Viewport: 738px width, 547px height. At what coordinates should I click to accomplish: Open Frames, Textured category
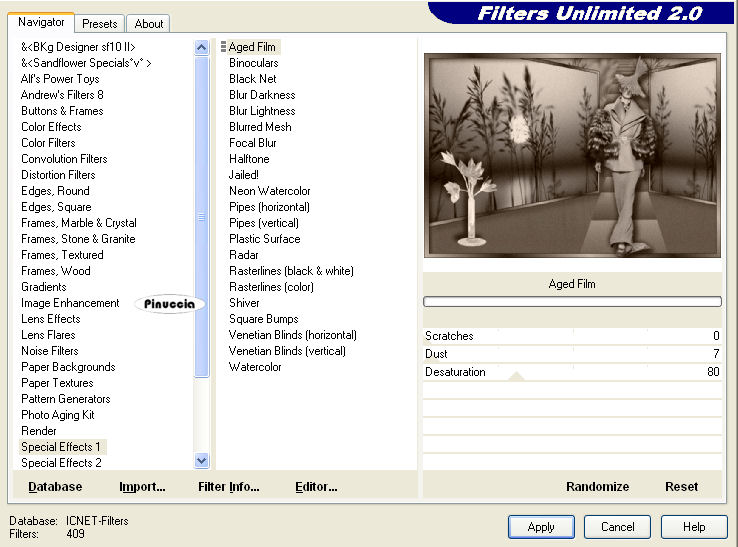click(62, 255)
